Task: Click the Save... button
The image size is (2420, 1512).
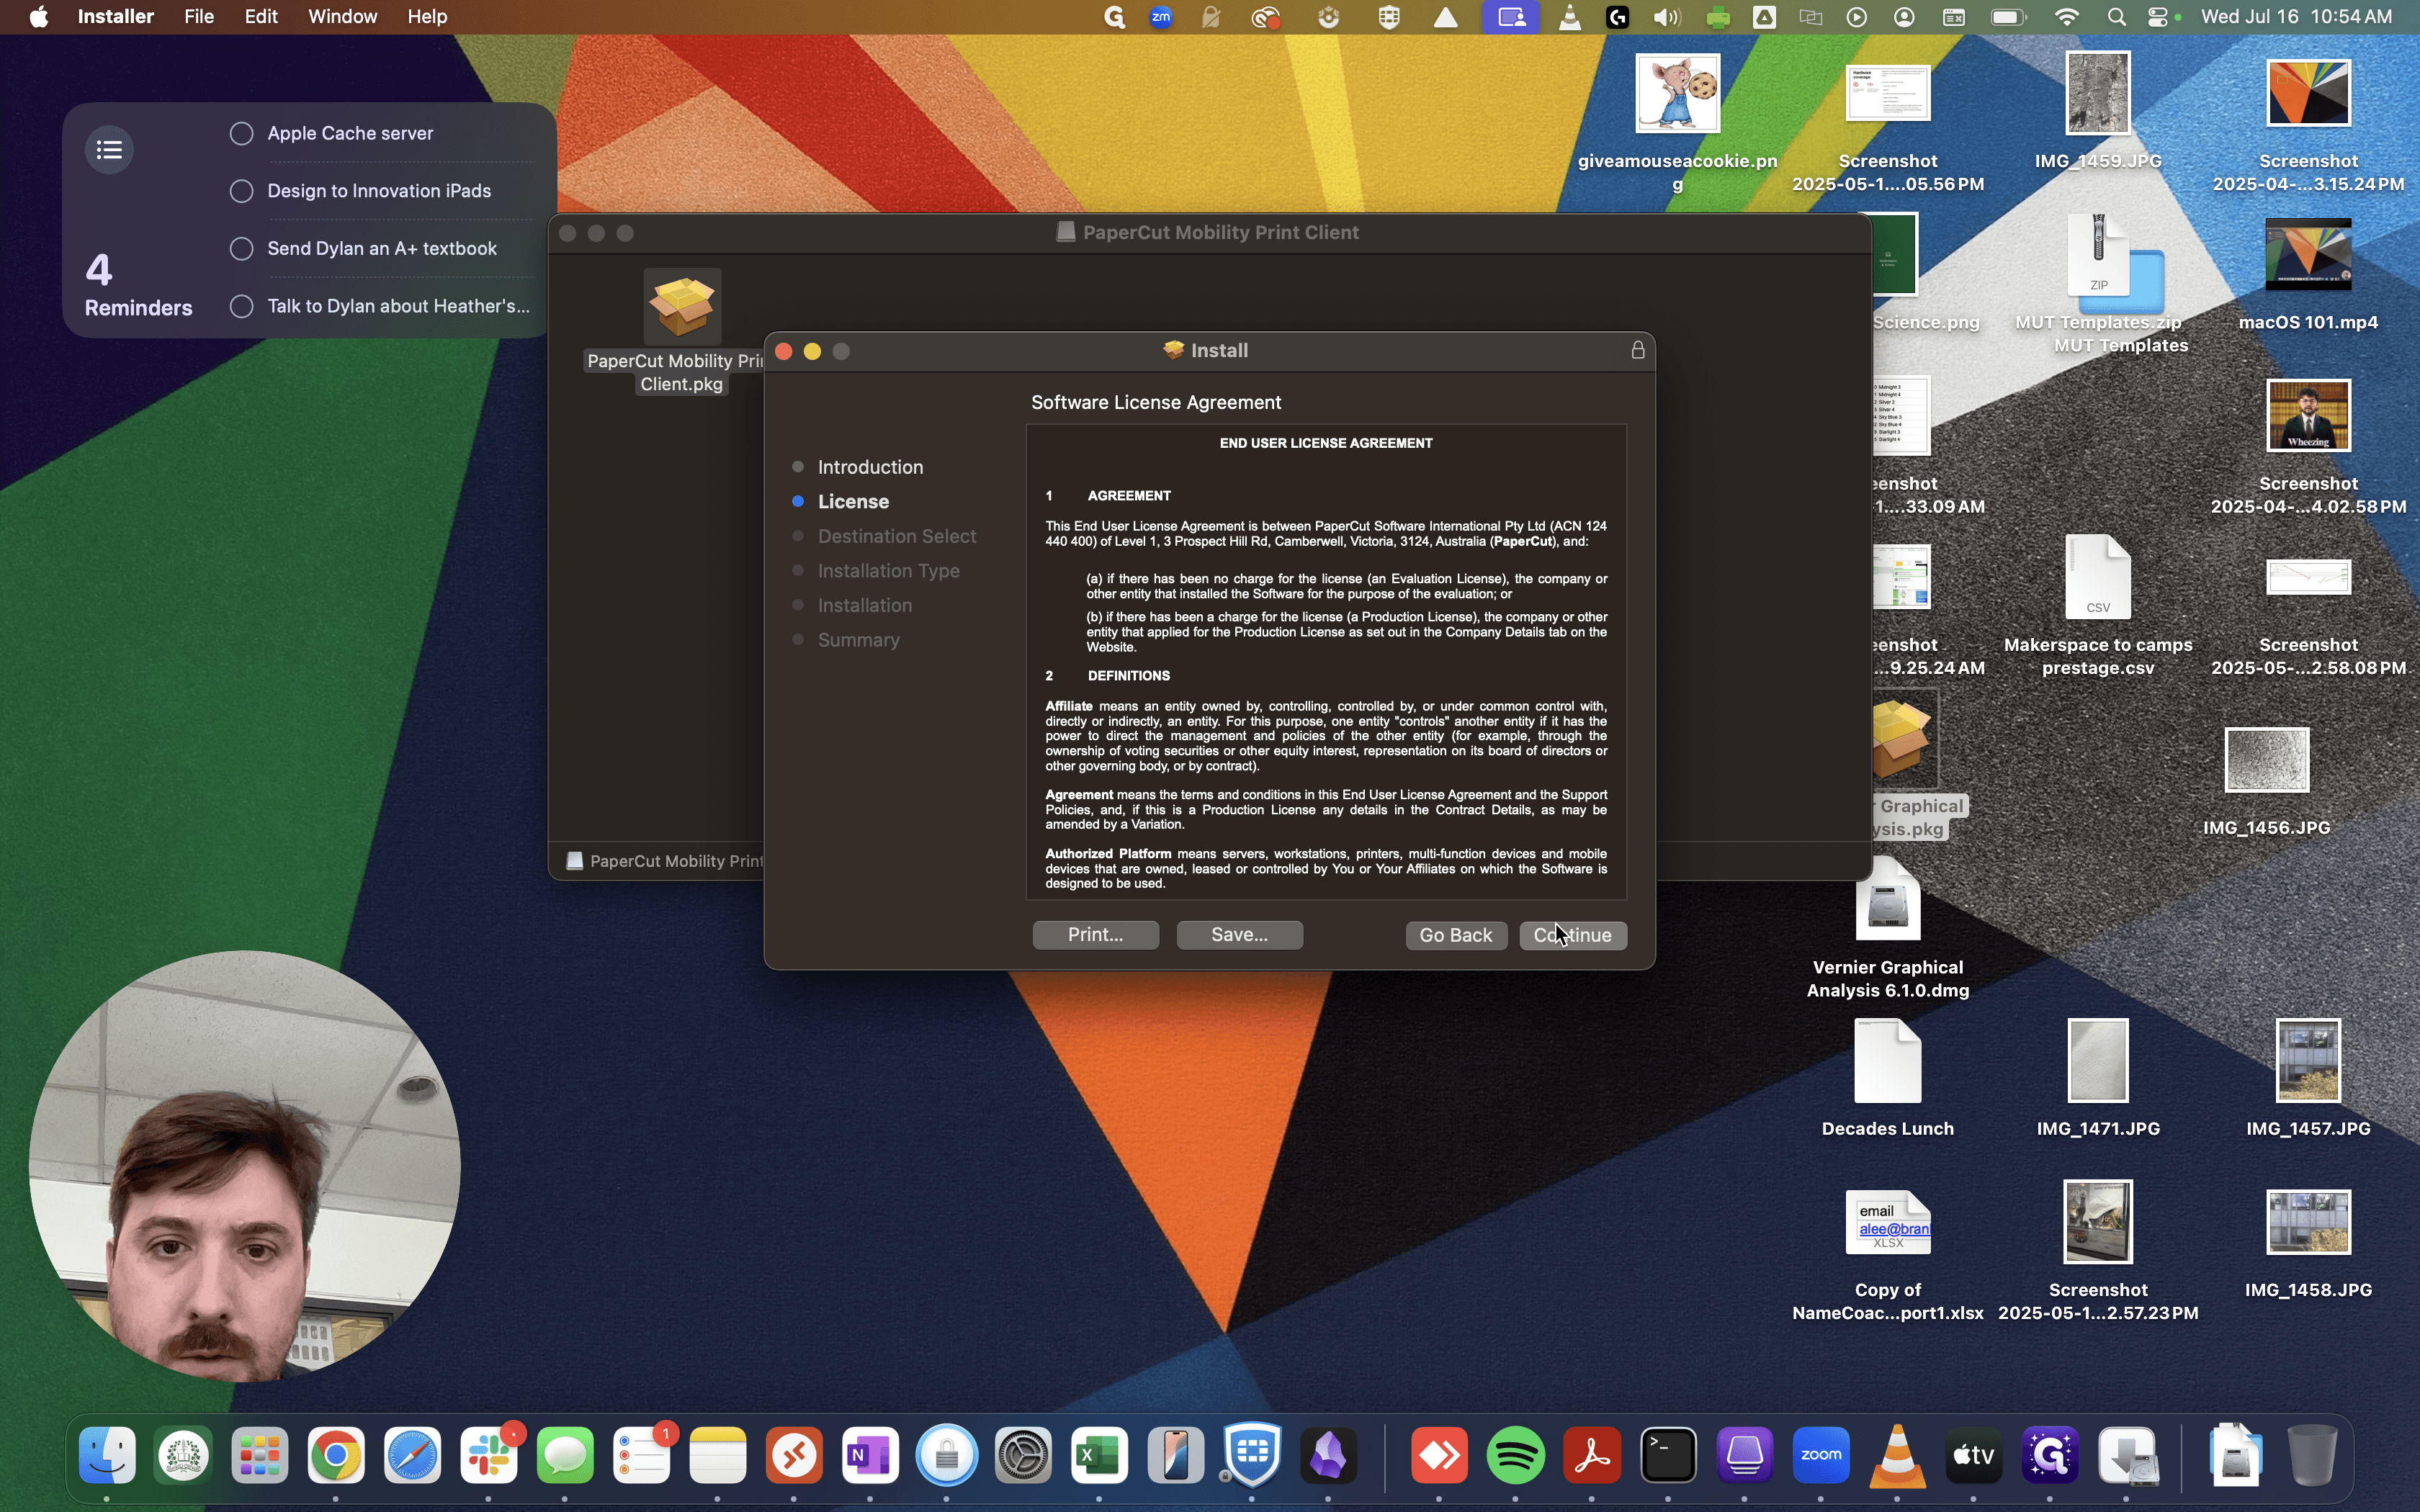Action: (1240, 934)
